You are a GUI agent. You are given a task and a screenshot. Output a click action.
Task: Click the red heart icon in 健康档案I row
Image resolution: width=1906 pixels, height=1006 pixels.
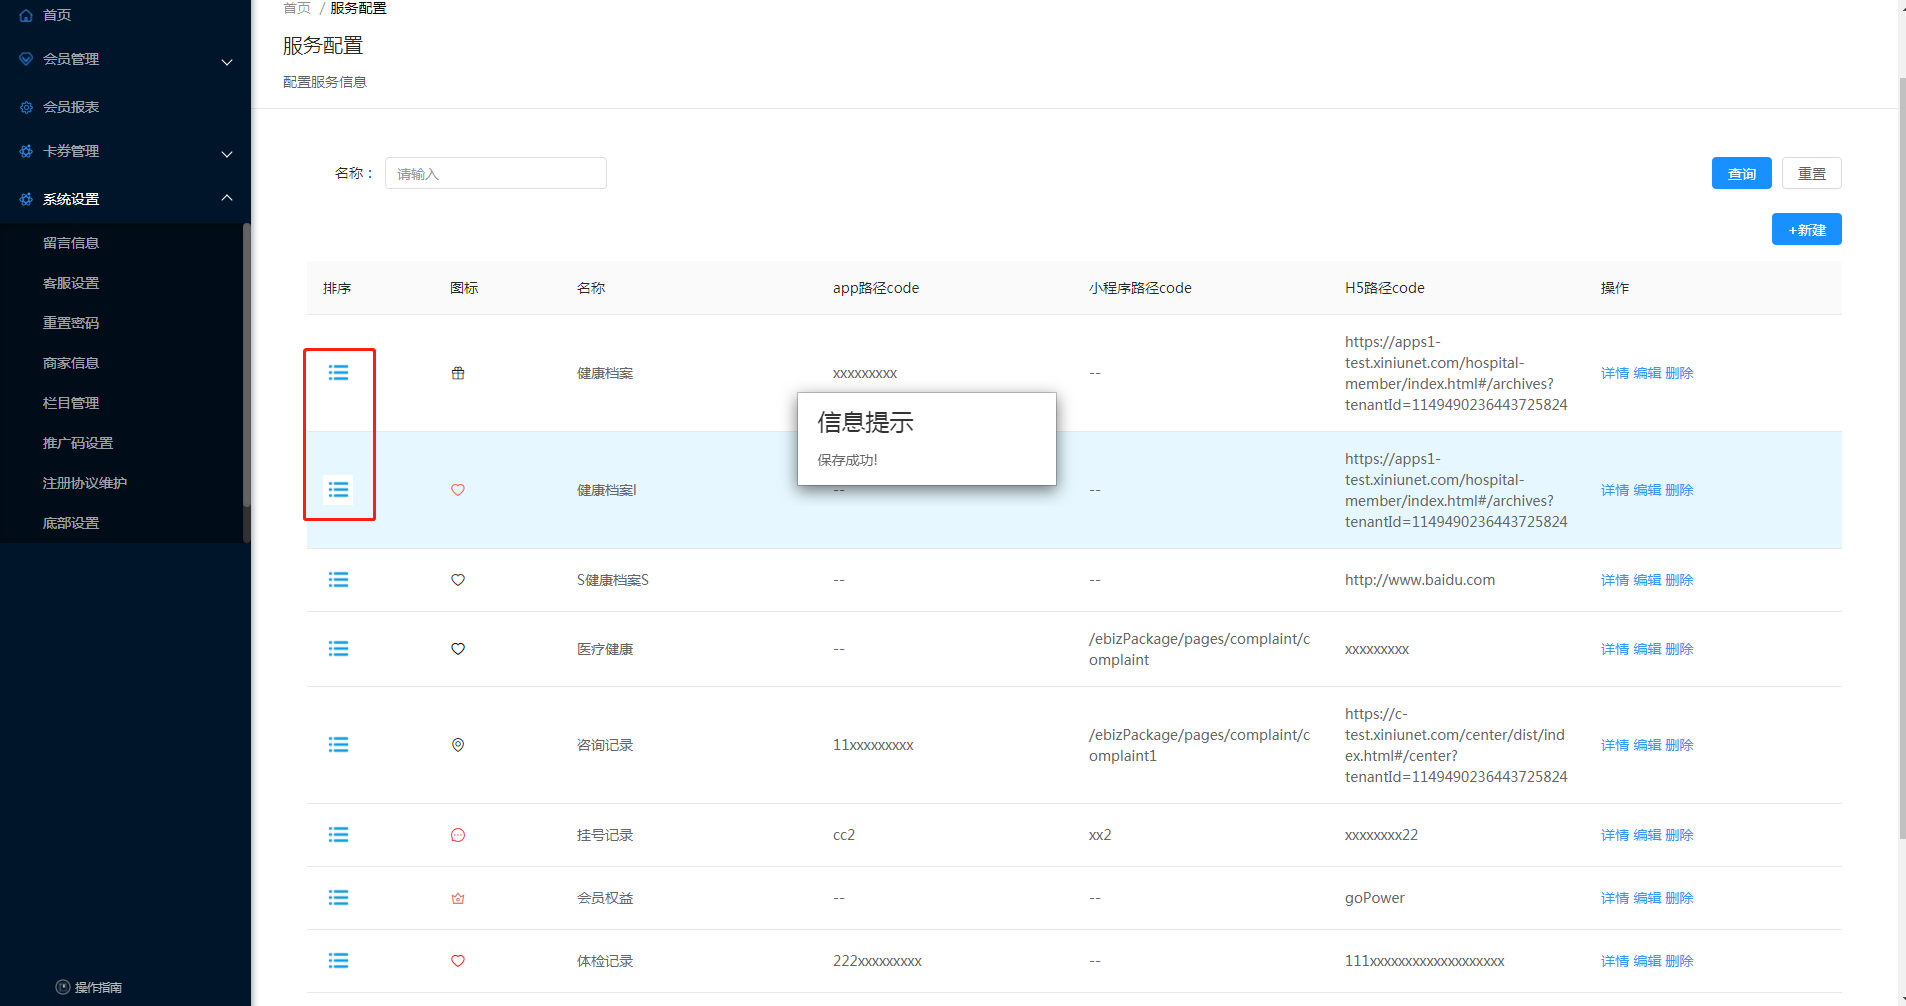click(x=458, y=490)
